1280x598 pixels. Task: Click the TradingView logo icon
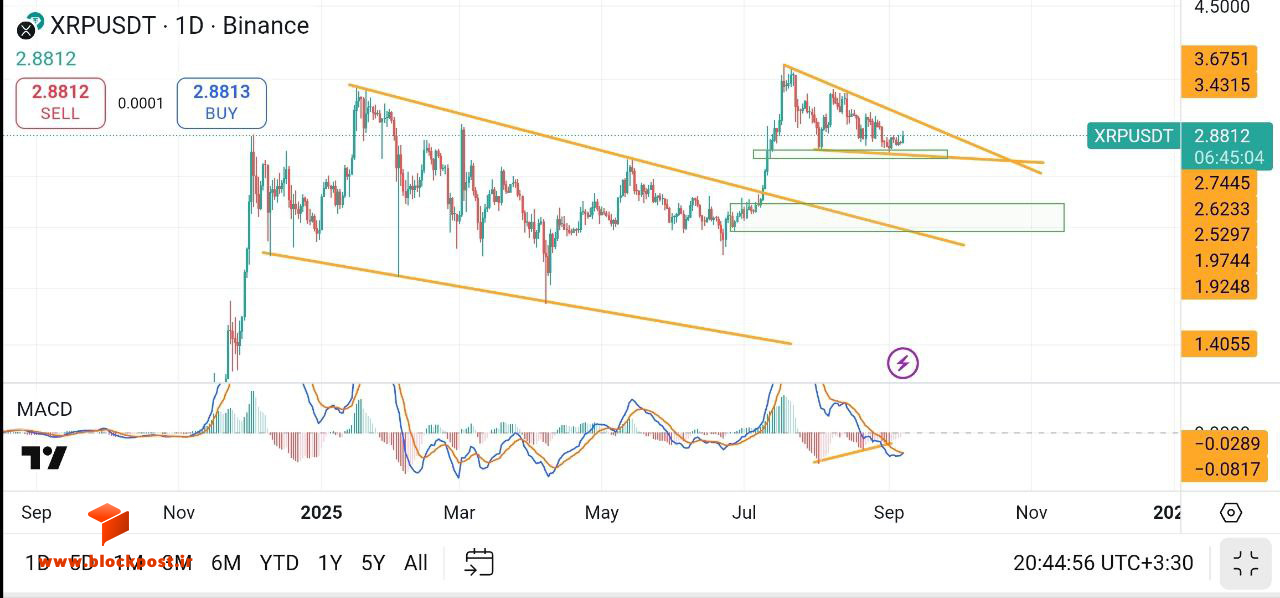point(44,458)
